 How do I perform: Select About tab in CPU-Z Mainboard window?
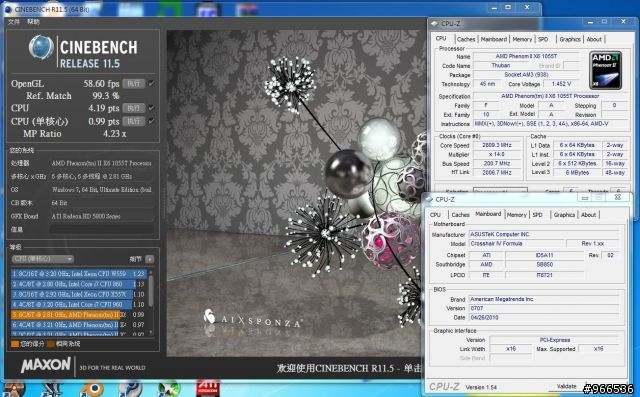589,215
